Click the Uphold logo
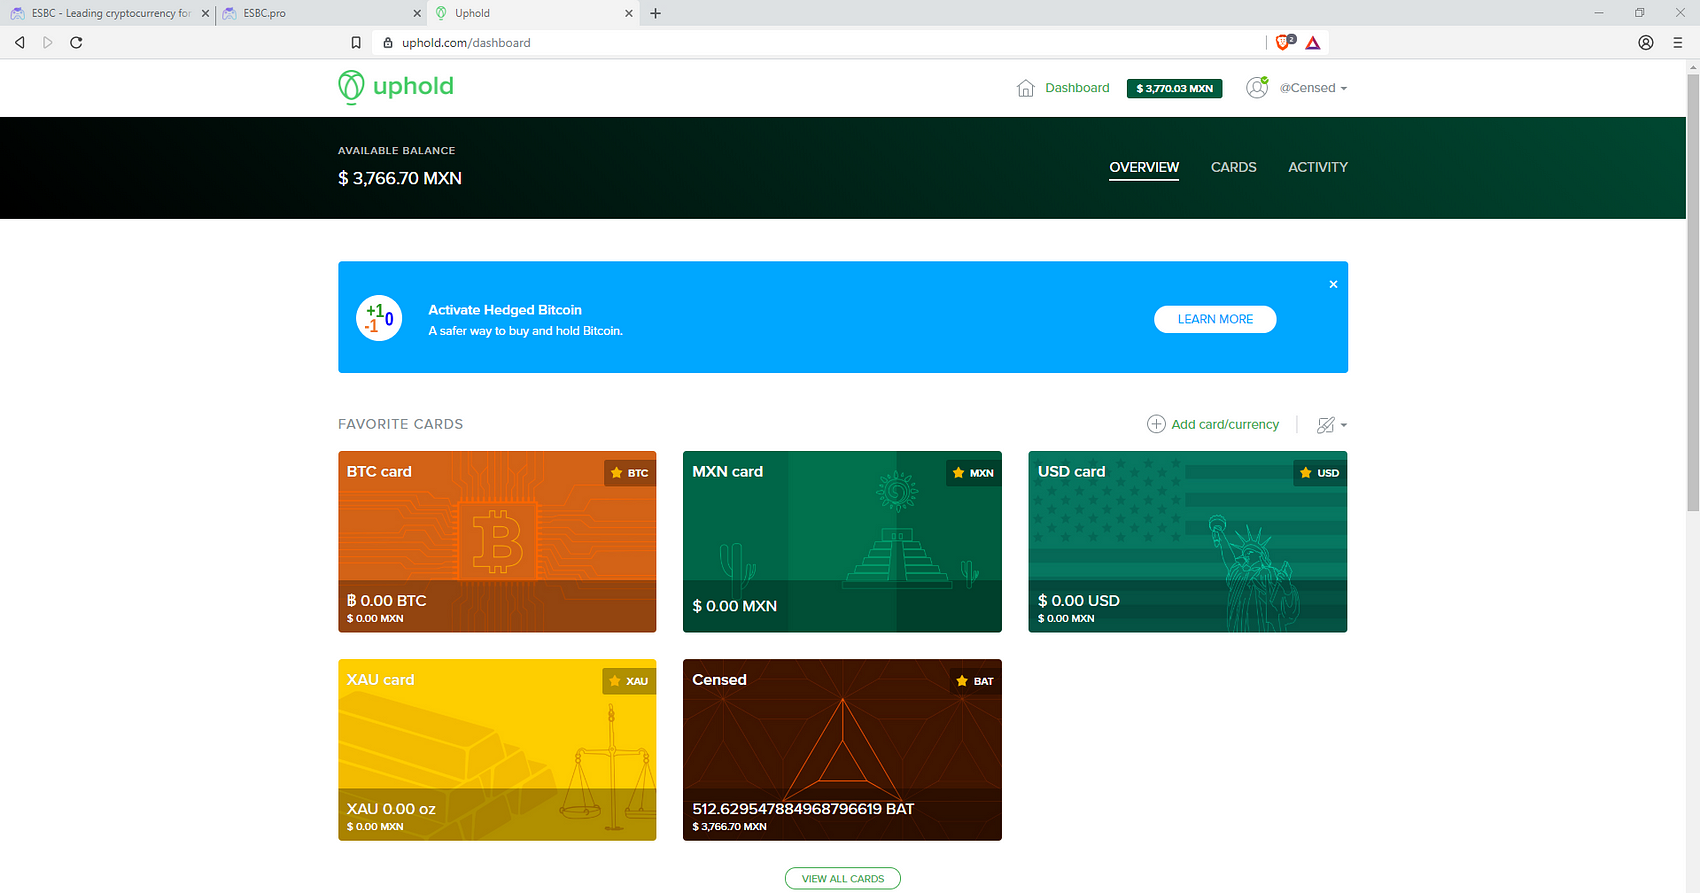This screenshot has height=893, width=1700. (396, 87)
